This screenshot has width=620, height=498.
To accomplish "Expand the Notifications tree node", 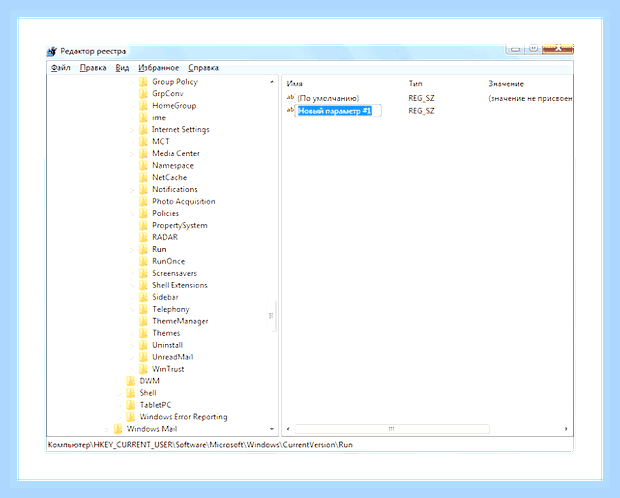I will tap(132, 190).
